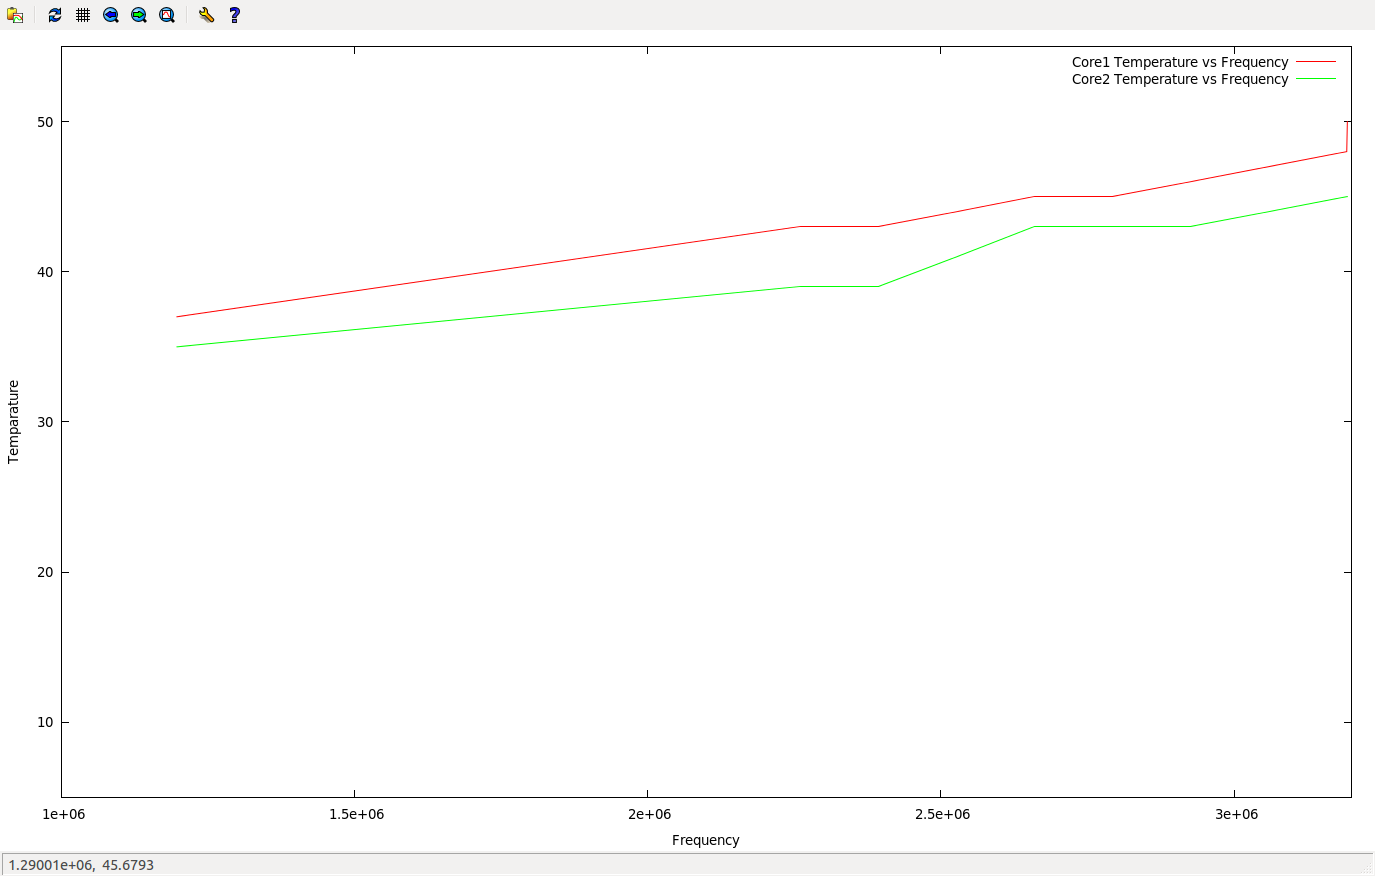Click the 1e+06 x-axis tick label

(x=64, y=814)
